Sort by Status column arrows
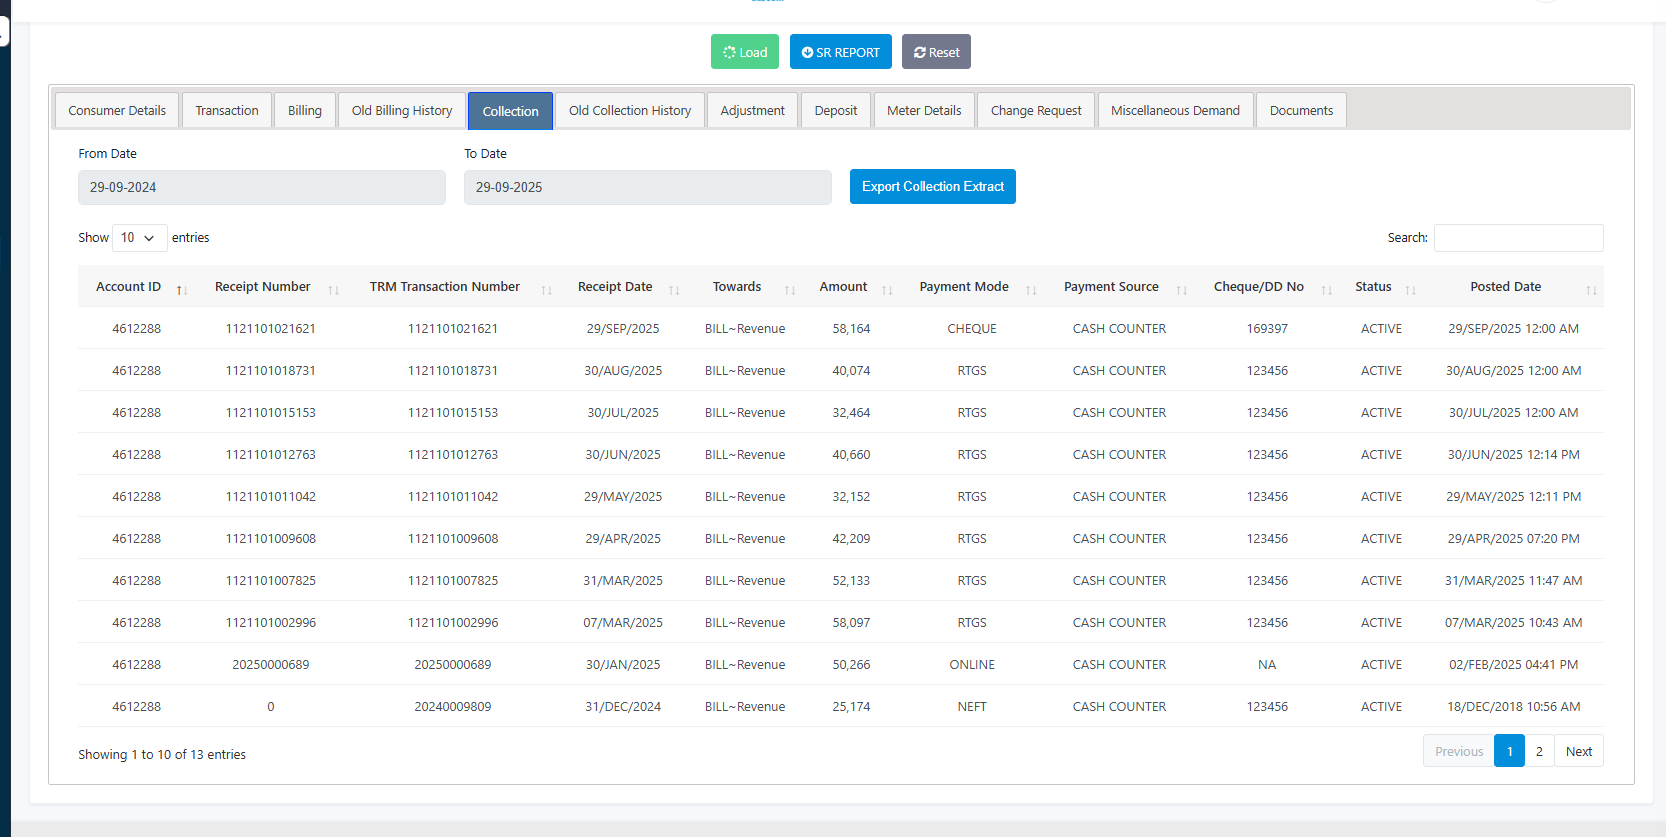The width and height of the screenshot is (1666, 837). (x=1410, y=289)
